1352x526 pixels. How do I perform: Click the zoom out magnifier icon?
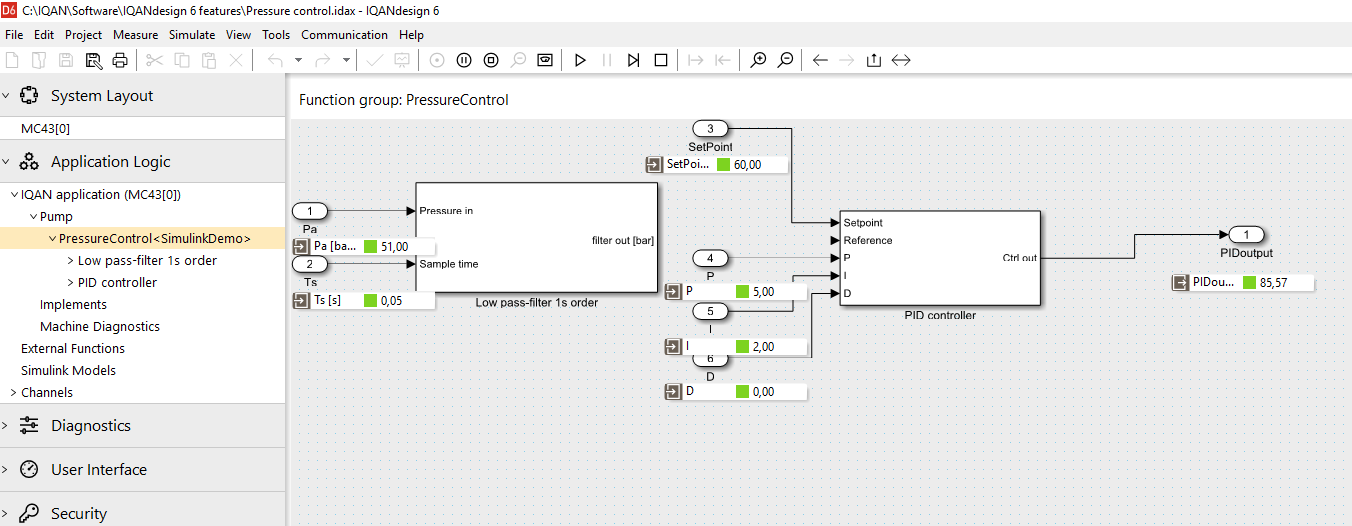click(x=785, y=60)
